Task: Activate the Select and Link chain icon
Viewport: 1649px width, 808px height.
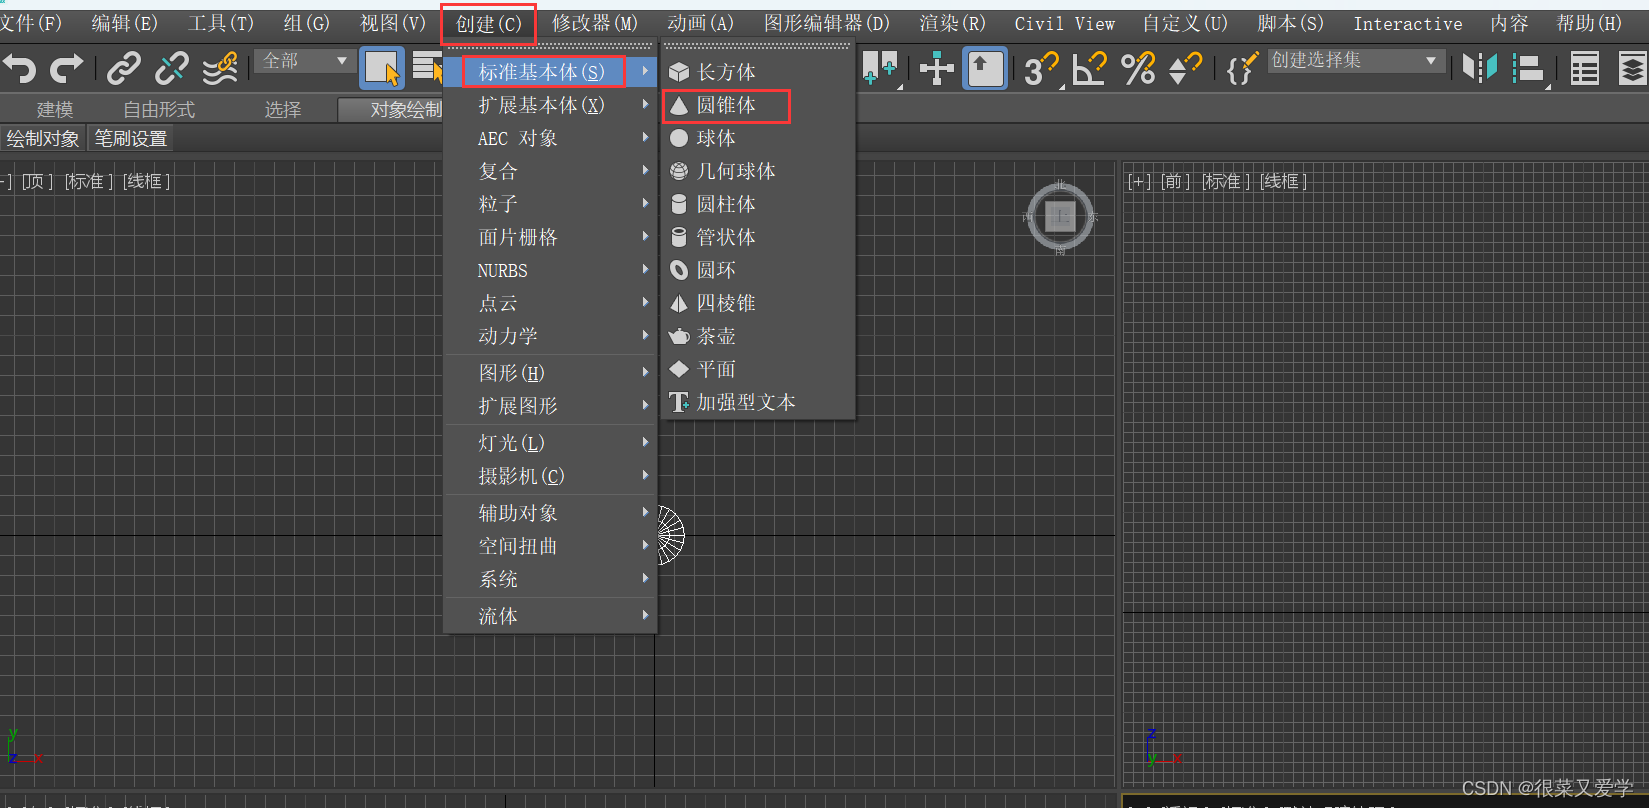Action: tap(124, 68)
